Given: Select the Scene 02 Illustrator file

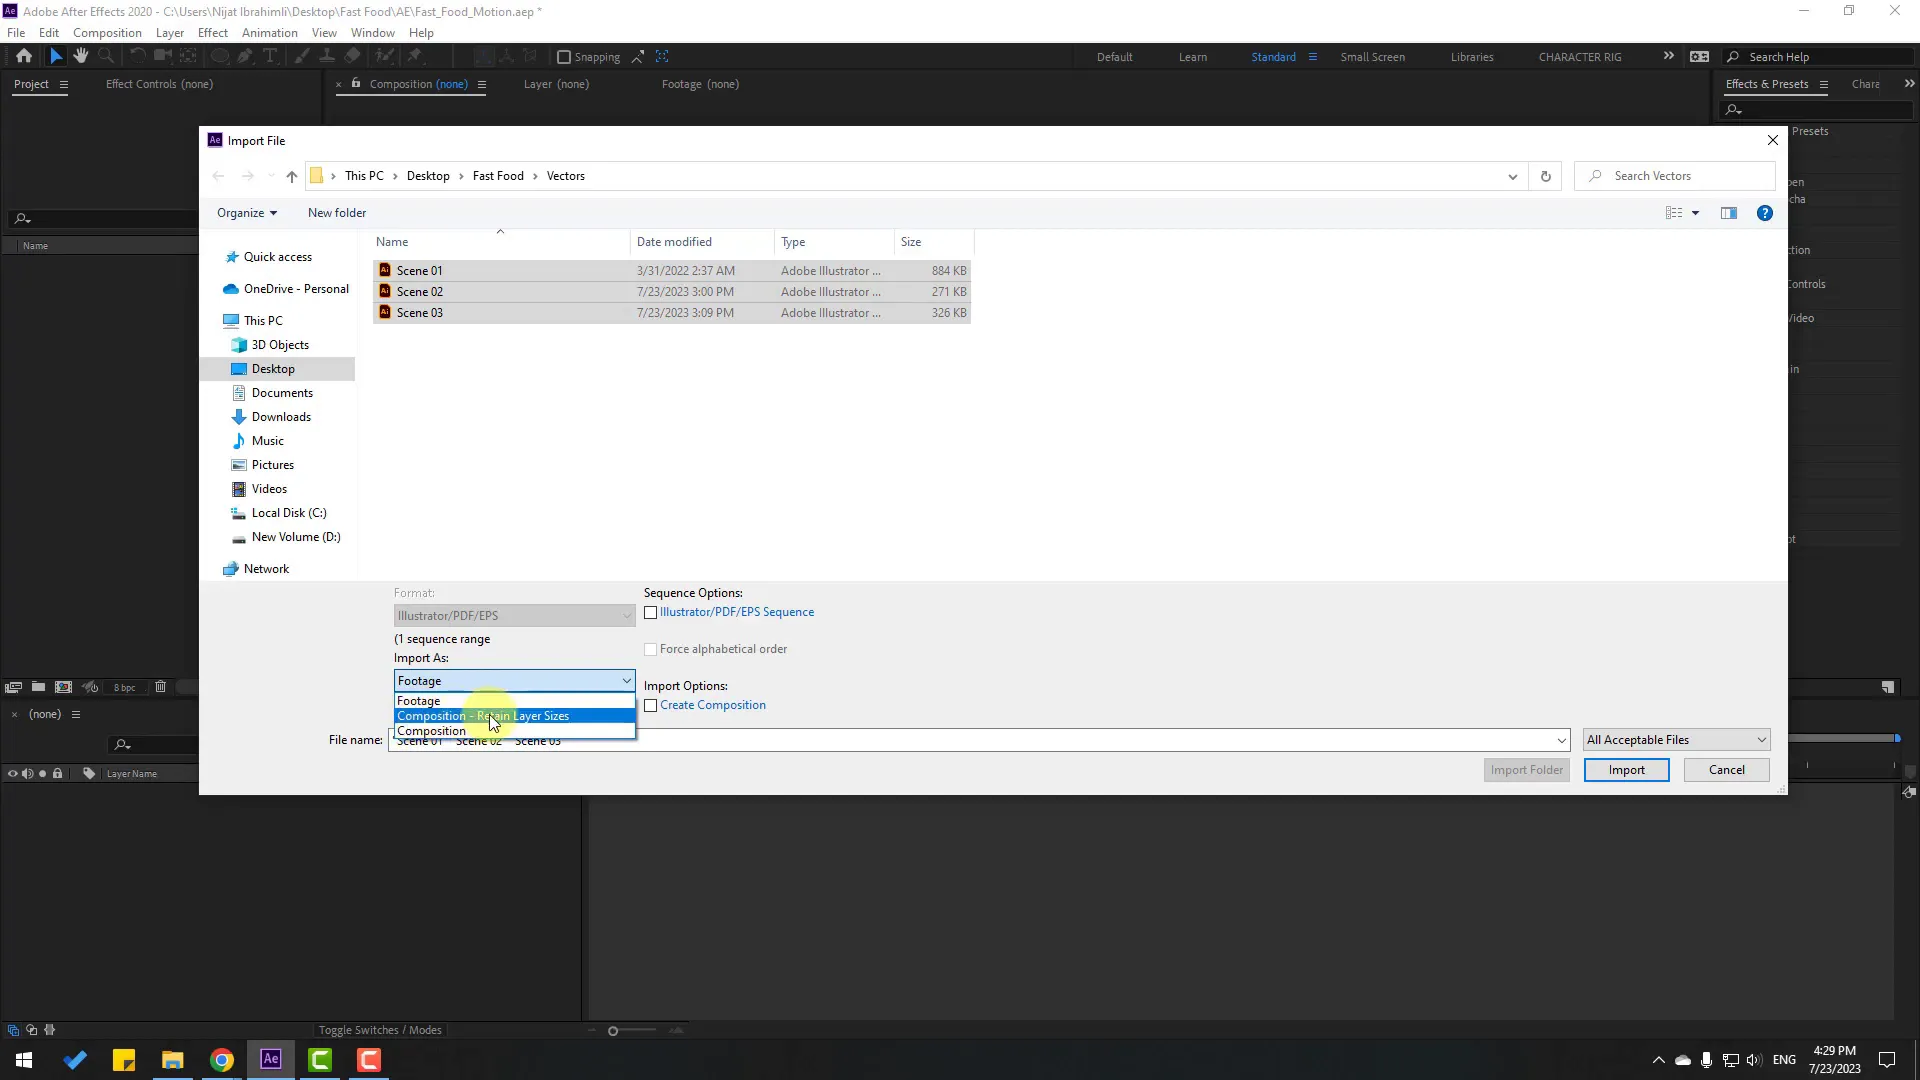Looking at the screenshot, I should pyautogui.click(x=419, y=291).
